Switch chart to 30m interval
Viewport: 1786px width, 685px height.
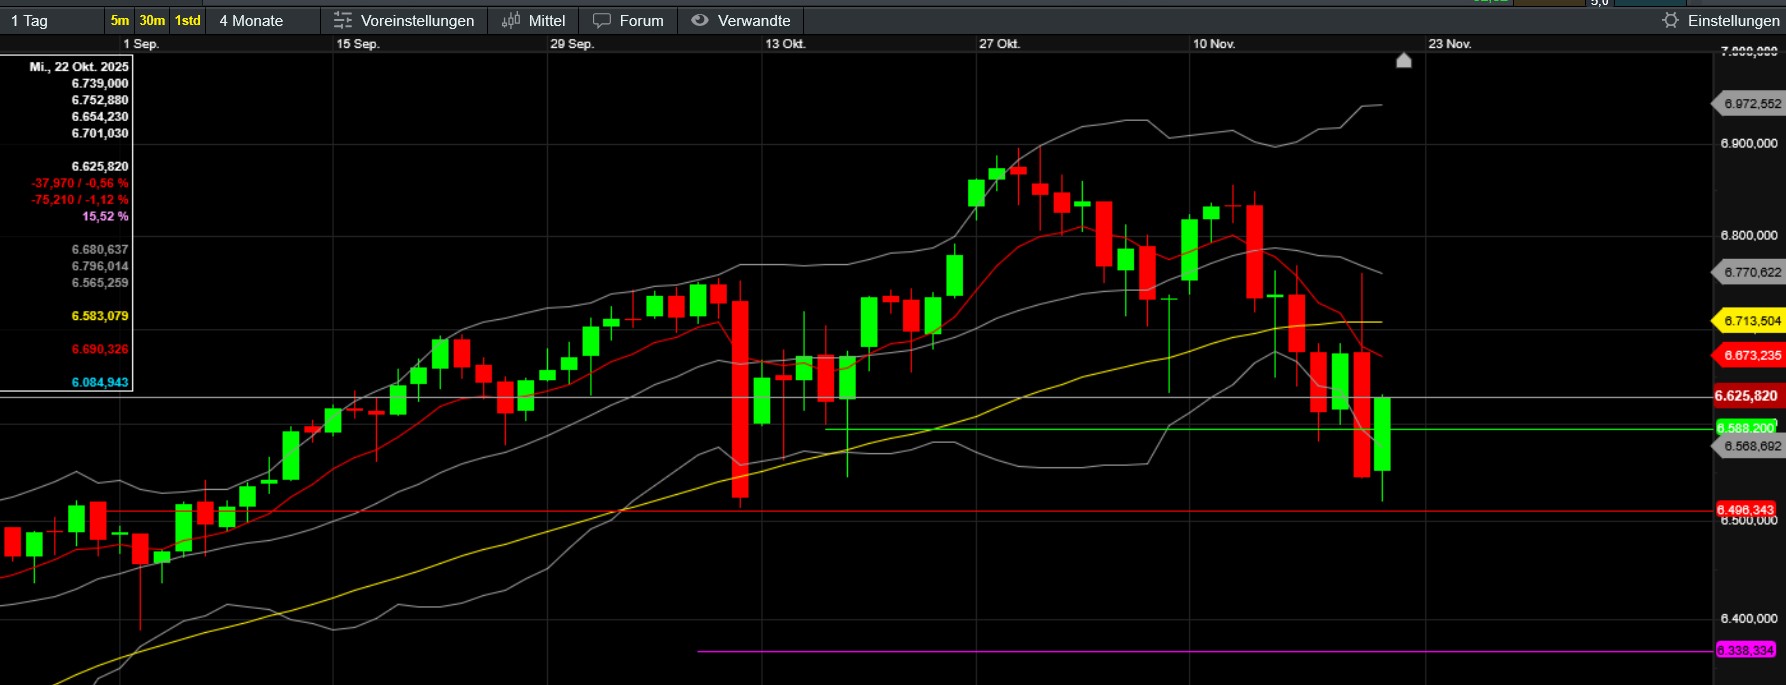152,21
